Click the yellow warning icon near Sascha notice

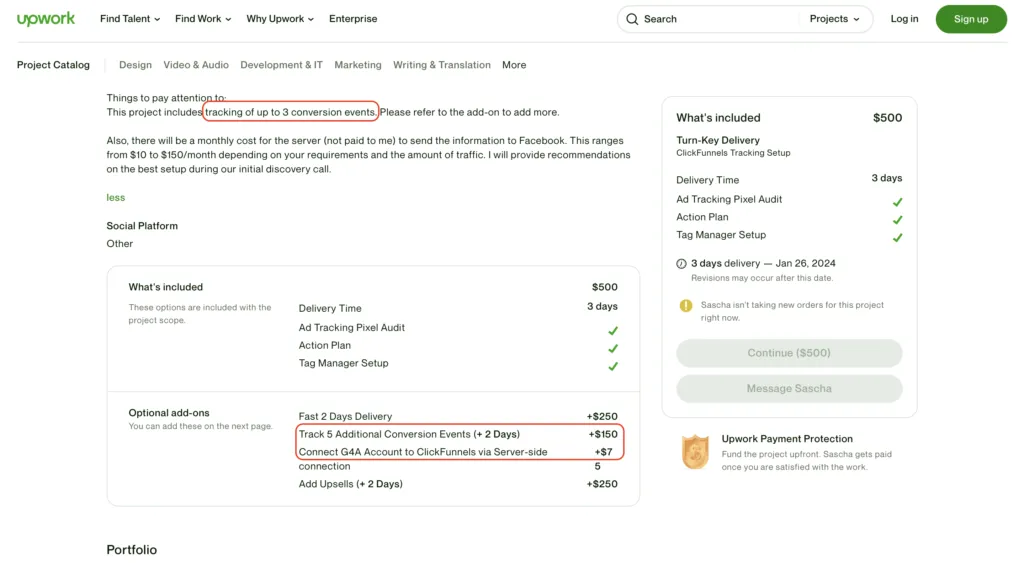click(686, 306)
